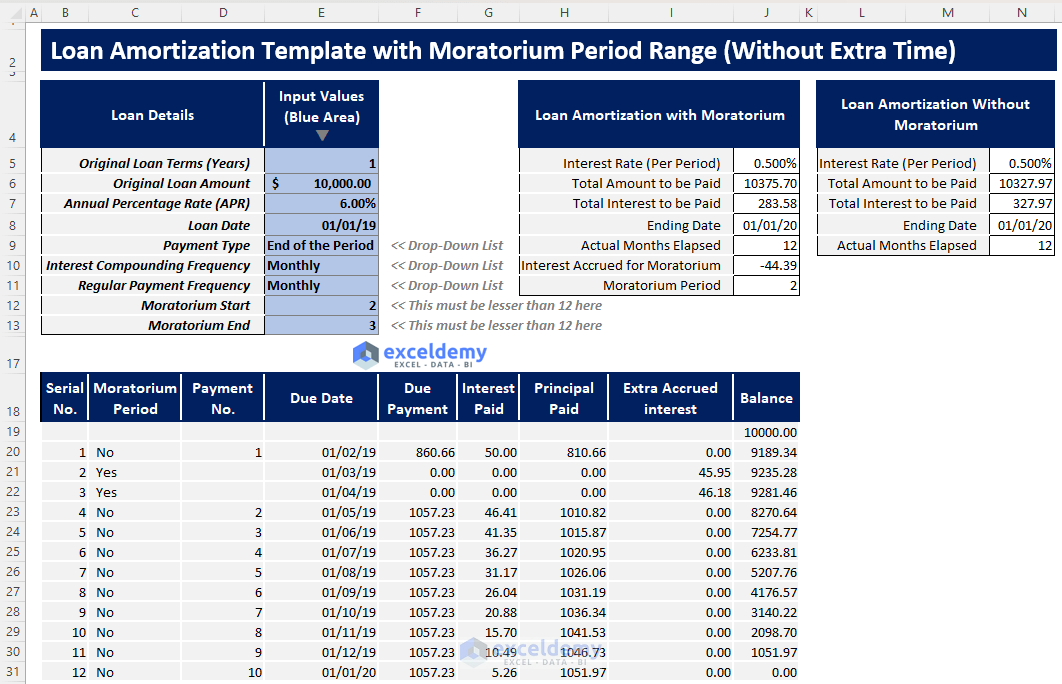Click Loan Amortization Without Moratorium header
This screenshot has width=1062, height=684.
(x=935, y=114)
